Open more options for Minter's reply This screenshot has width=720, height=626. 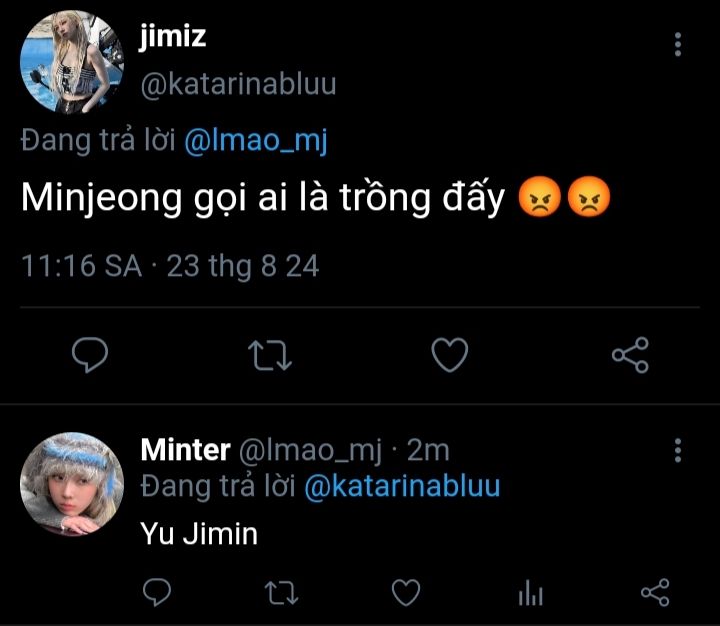678,449
